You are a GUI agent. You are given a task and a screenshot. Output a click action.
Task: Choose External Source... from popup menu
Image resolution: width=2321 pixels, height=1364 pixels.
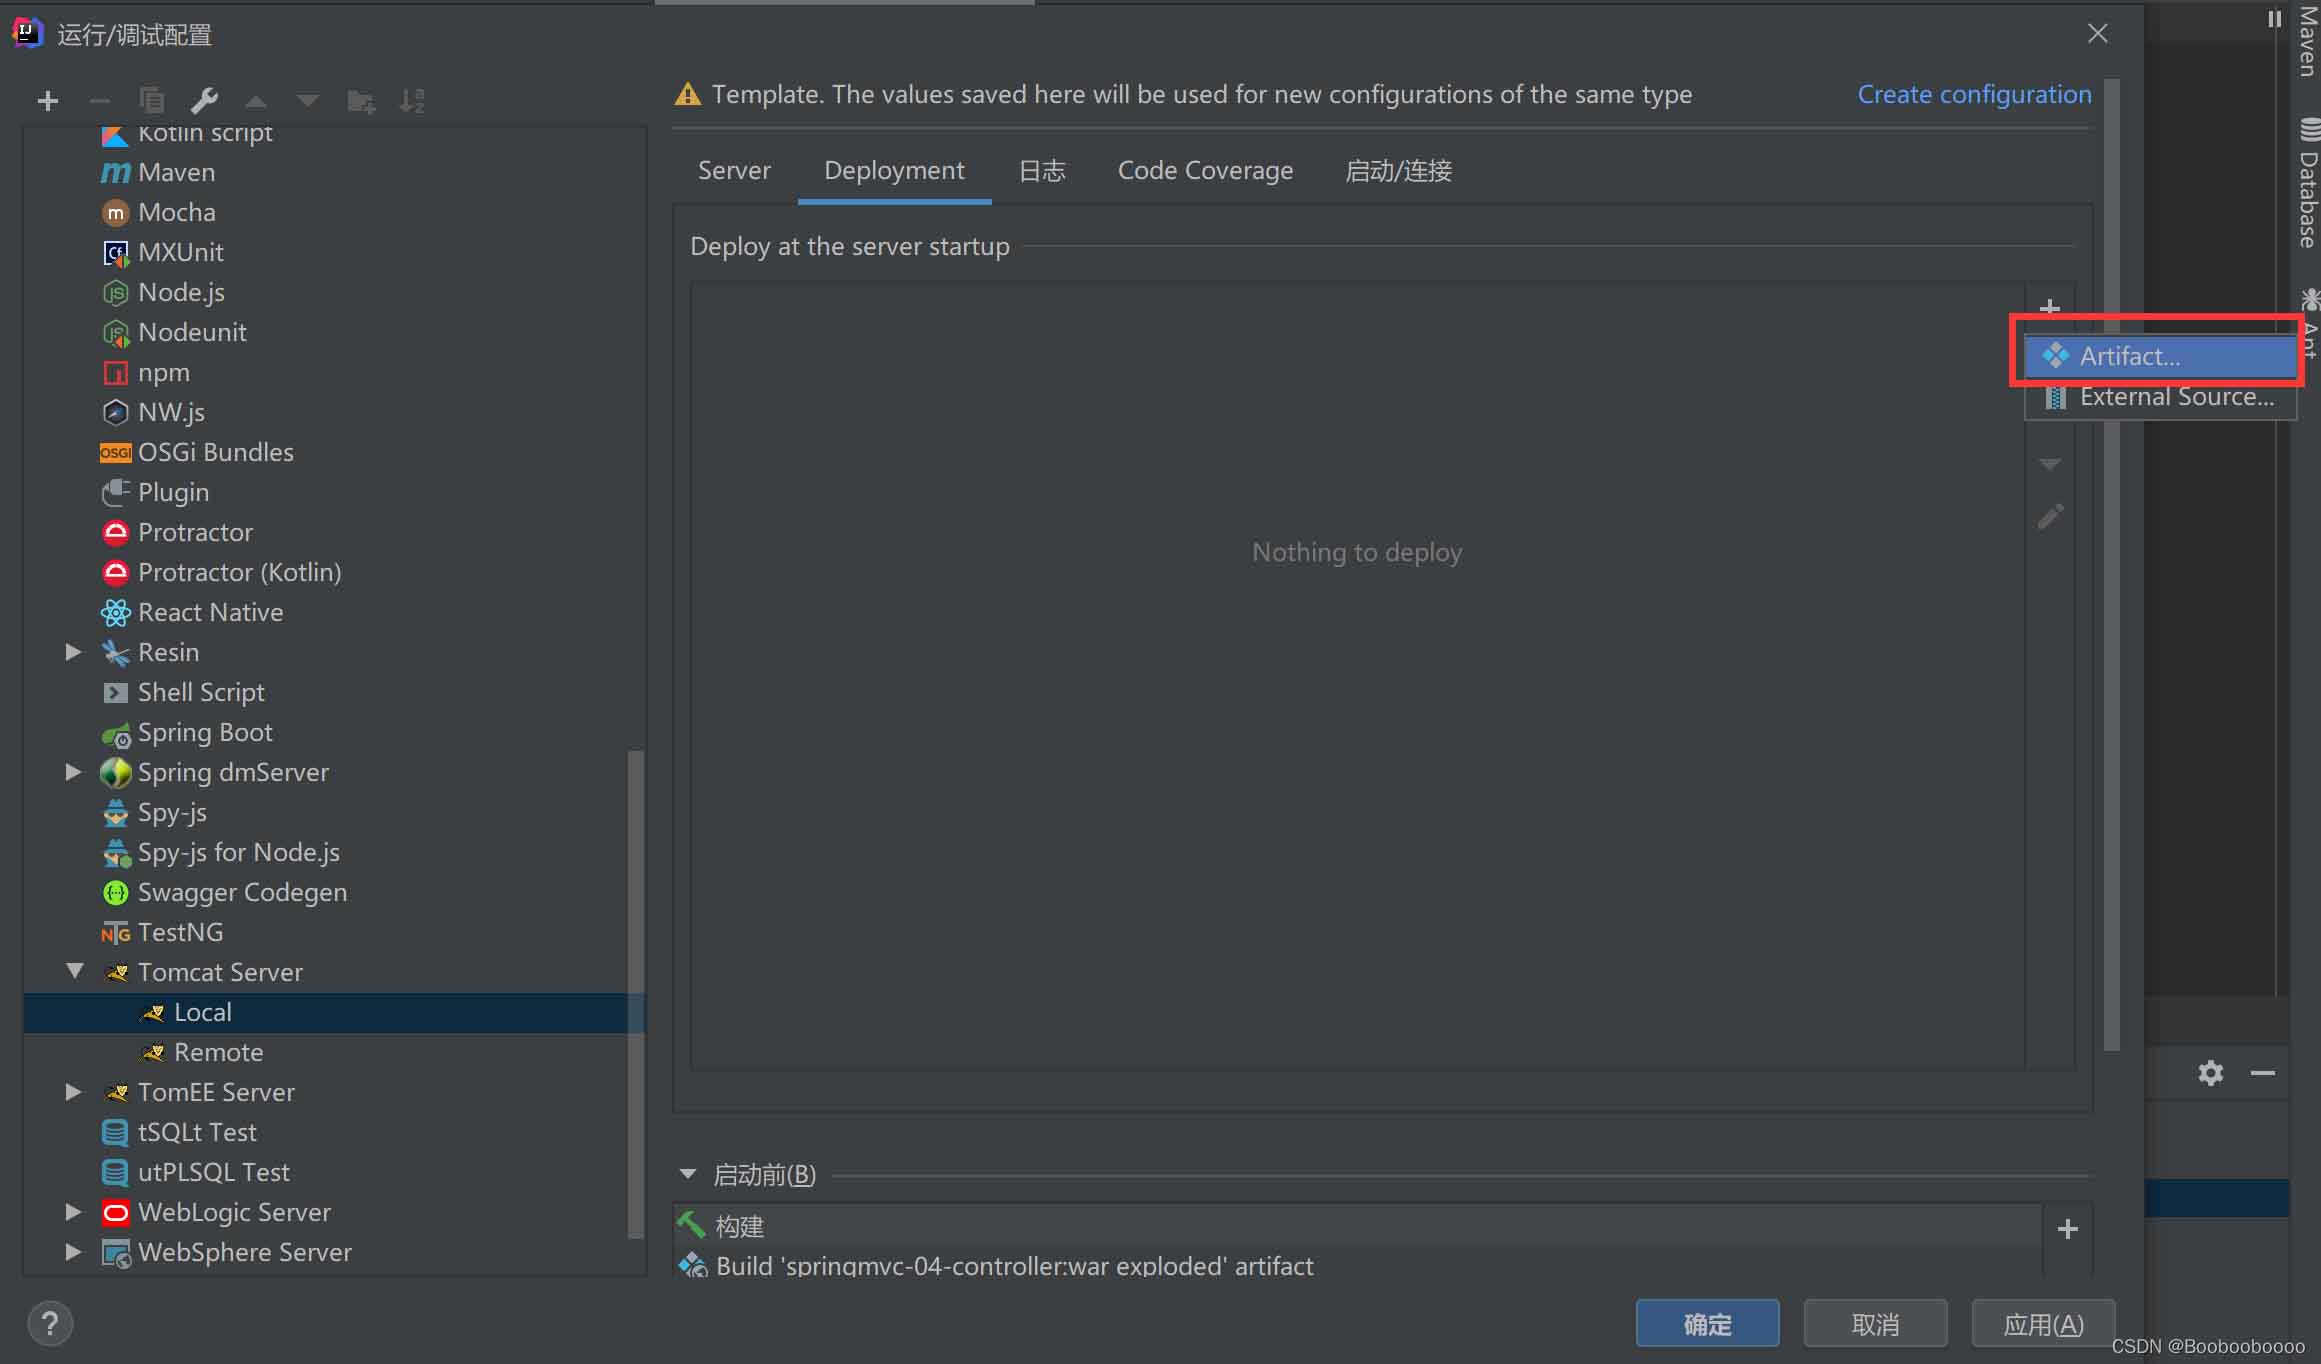(x=2160, y=397)
